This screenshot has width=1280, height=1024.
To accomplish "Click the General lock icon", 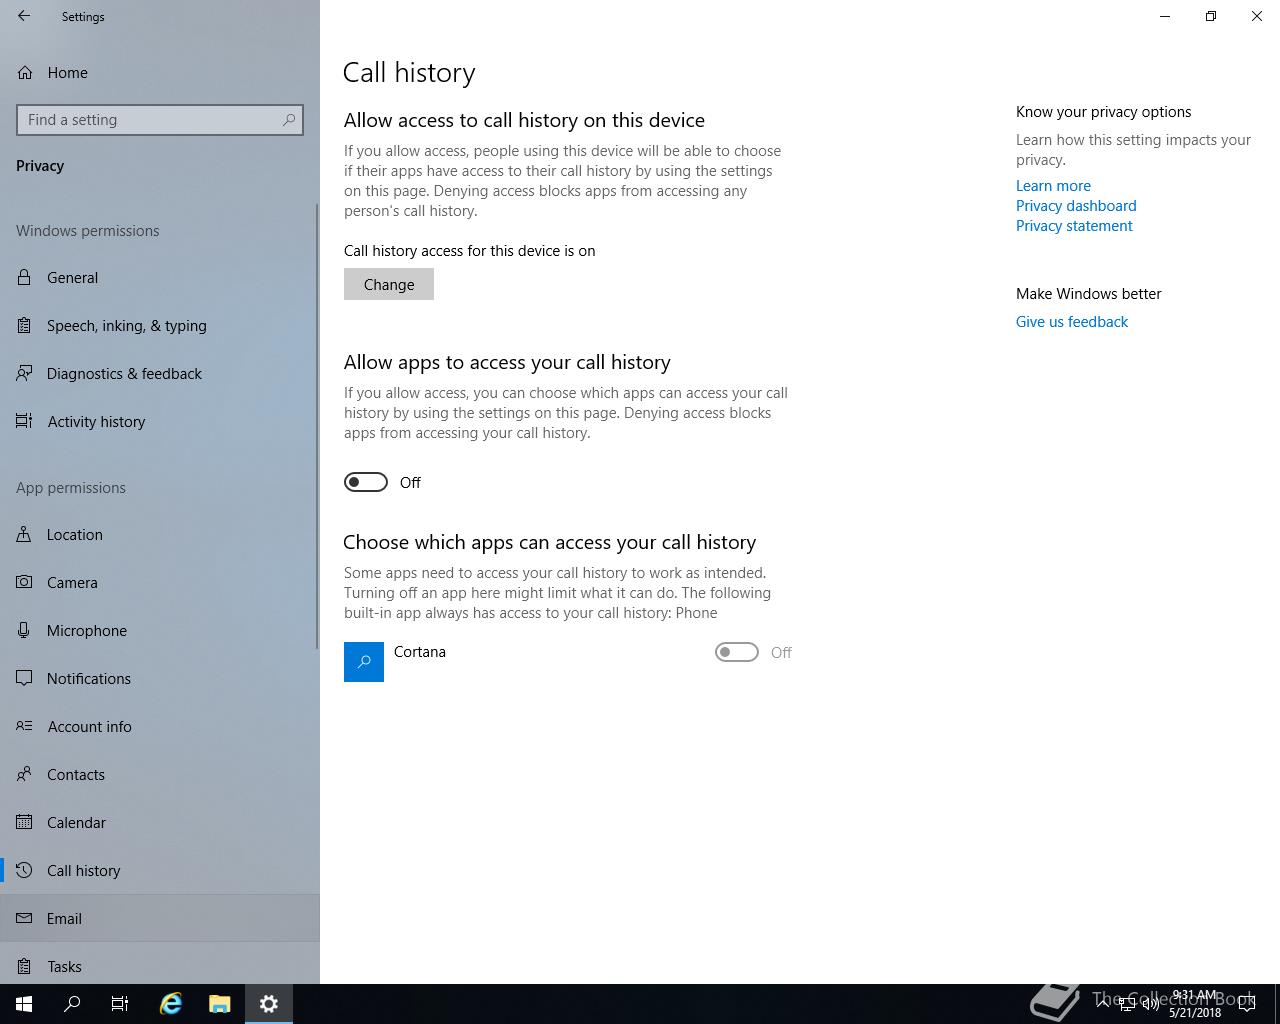I will point(24,277).
